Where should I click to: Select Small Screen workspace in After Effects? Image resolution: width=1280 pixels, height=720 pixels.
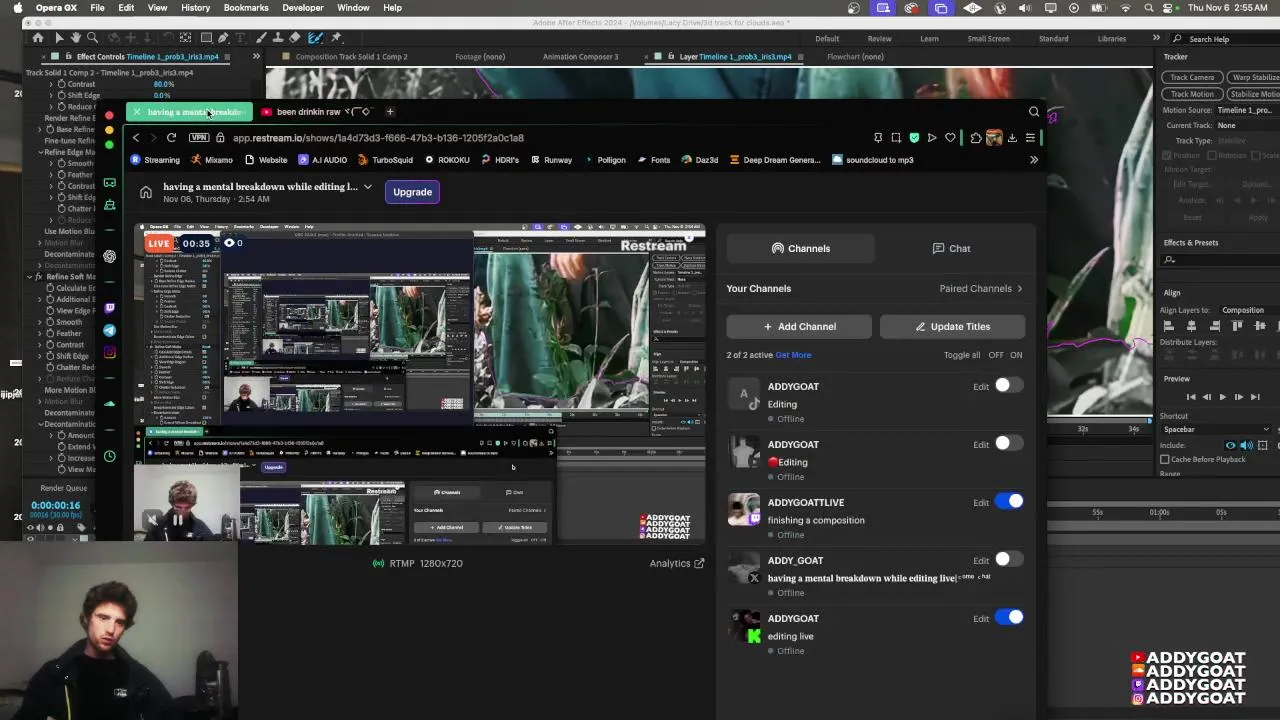[988, 39]
